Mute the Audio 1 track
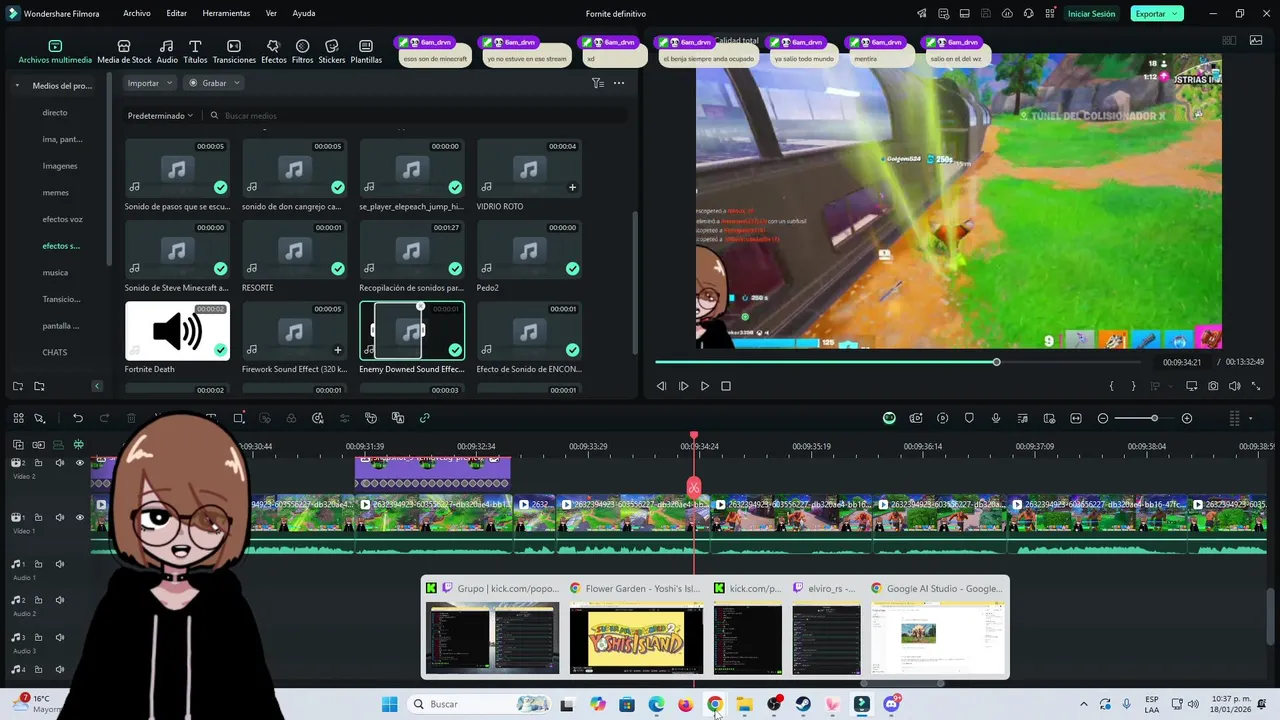 click(x=59, y=564)
